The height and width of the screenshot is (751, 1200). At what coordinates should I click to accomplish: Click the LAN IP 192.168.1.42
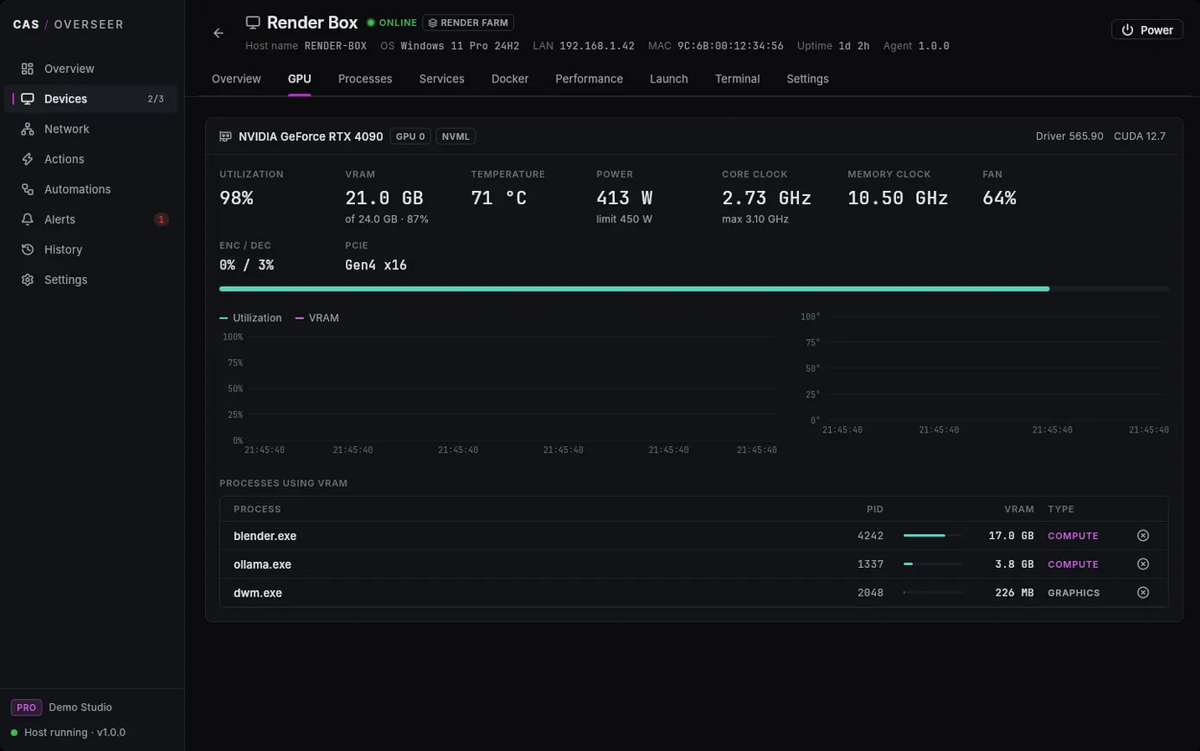[597, 46]
